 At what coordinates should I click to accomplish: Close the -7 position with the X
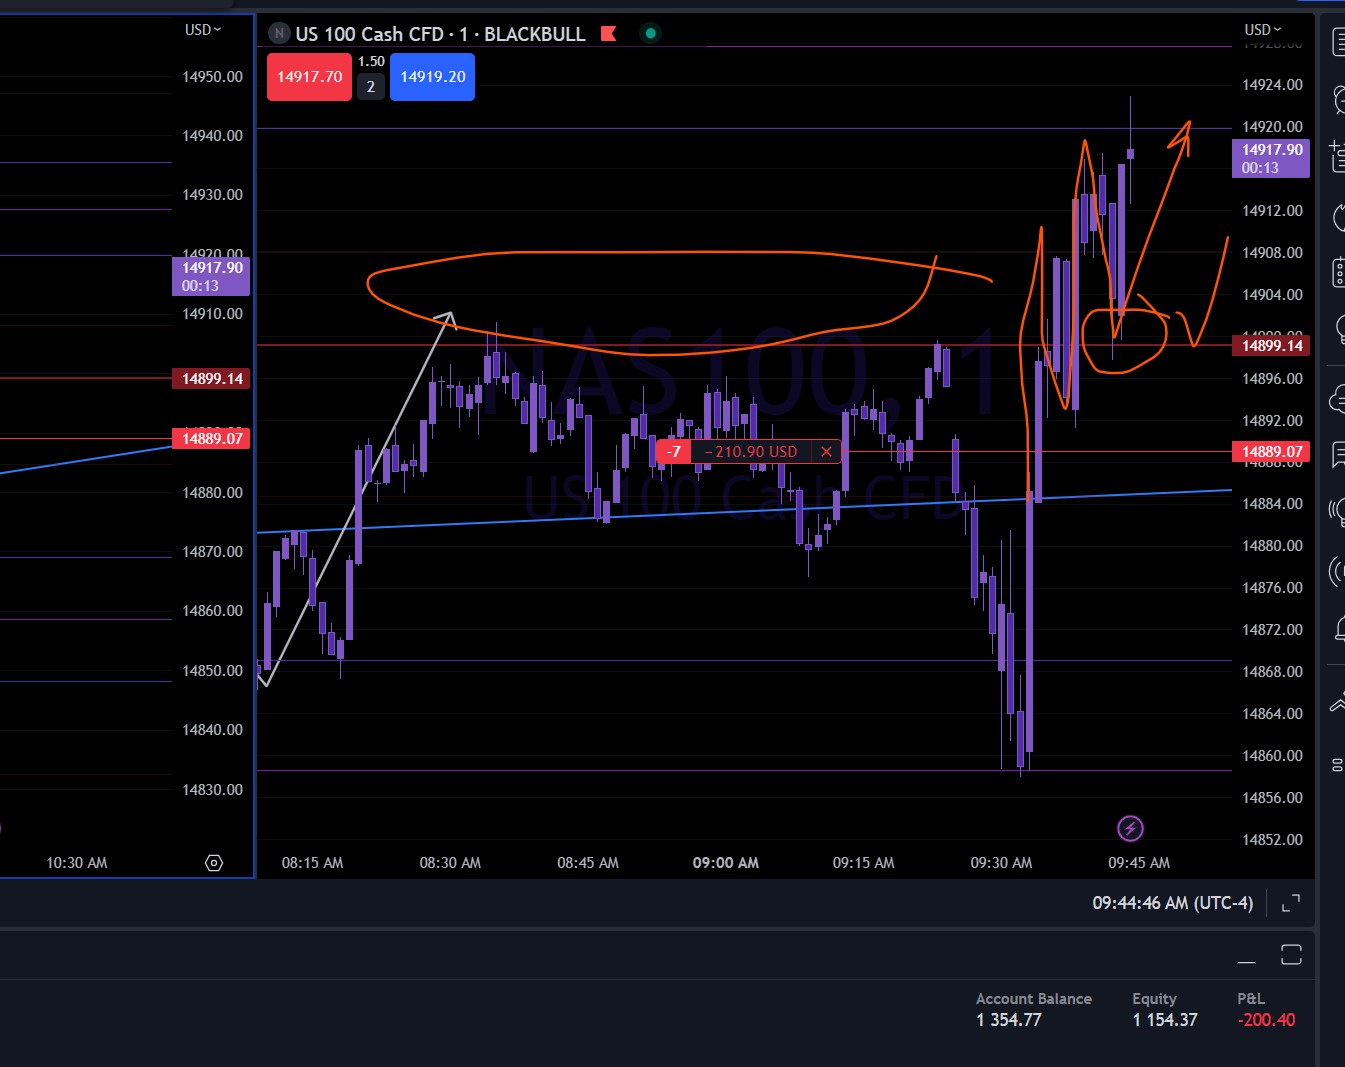(x=826, y=452)
